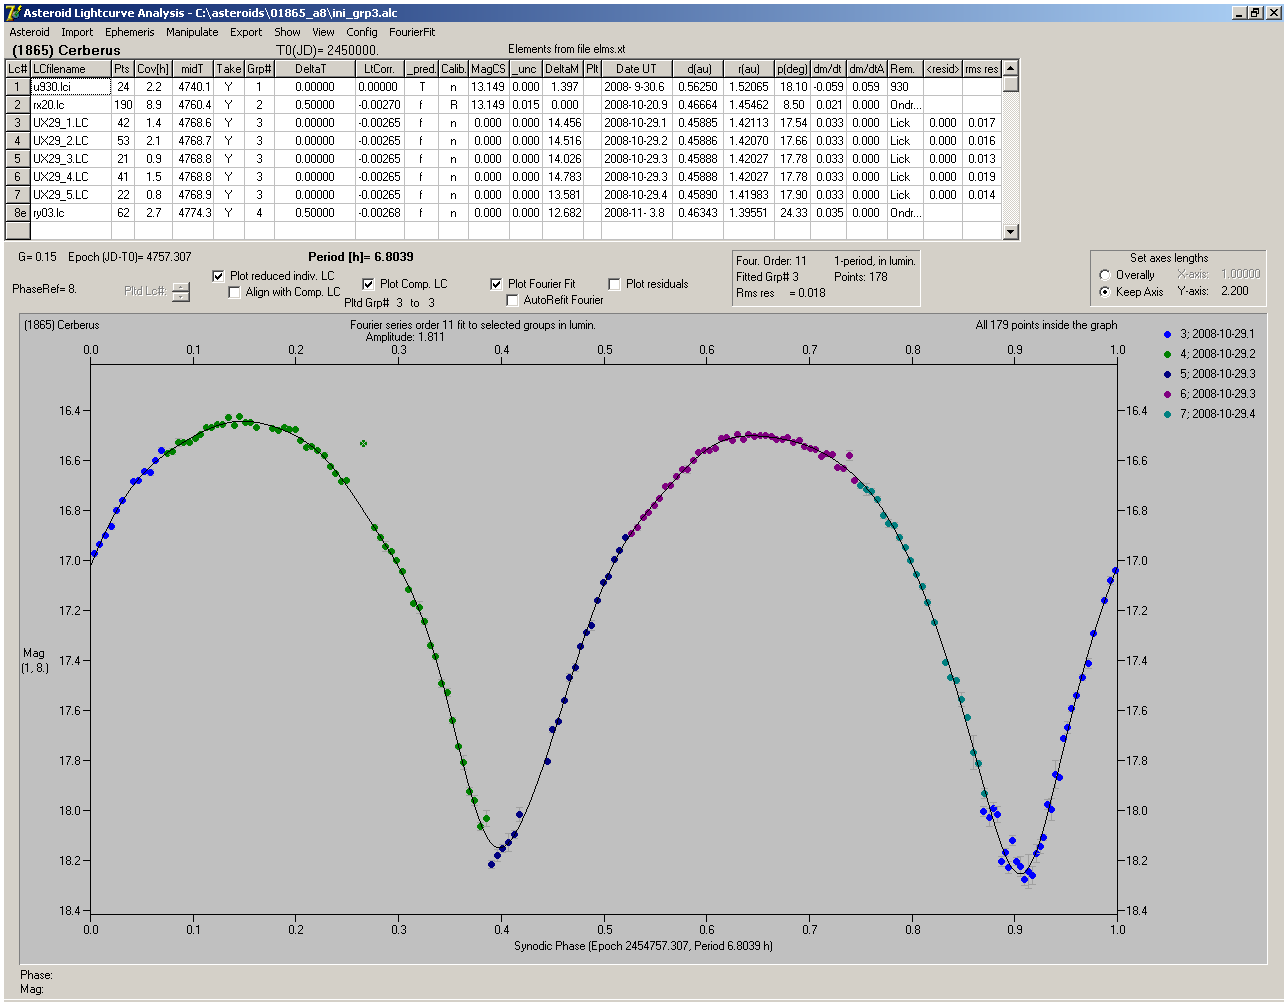1288x1002 pixels.
Task: Open the Show menu
Action: (x=287, y=32)
